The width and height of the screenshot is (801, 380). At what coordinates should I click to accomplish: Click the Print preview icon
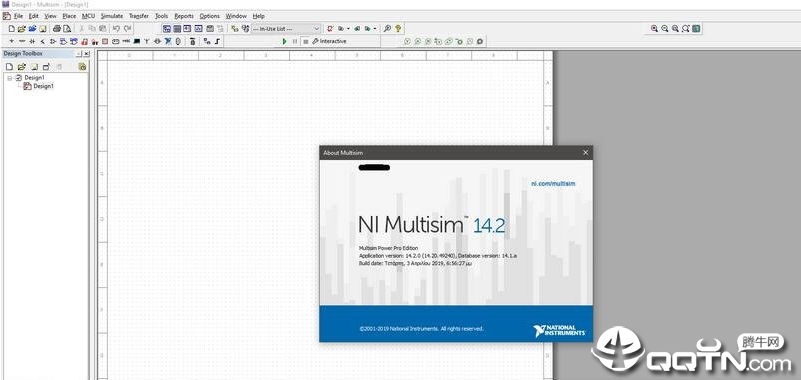pos(66,29)
